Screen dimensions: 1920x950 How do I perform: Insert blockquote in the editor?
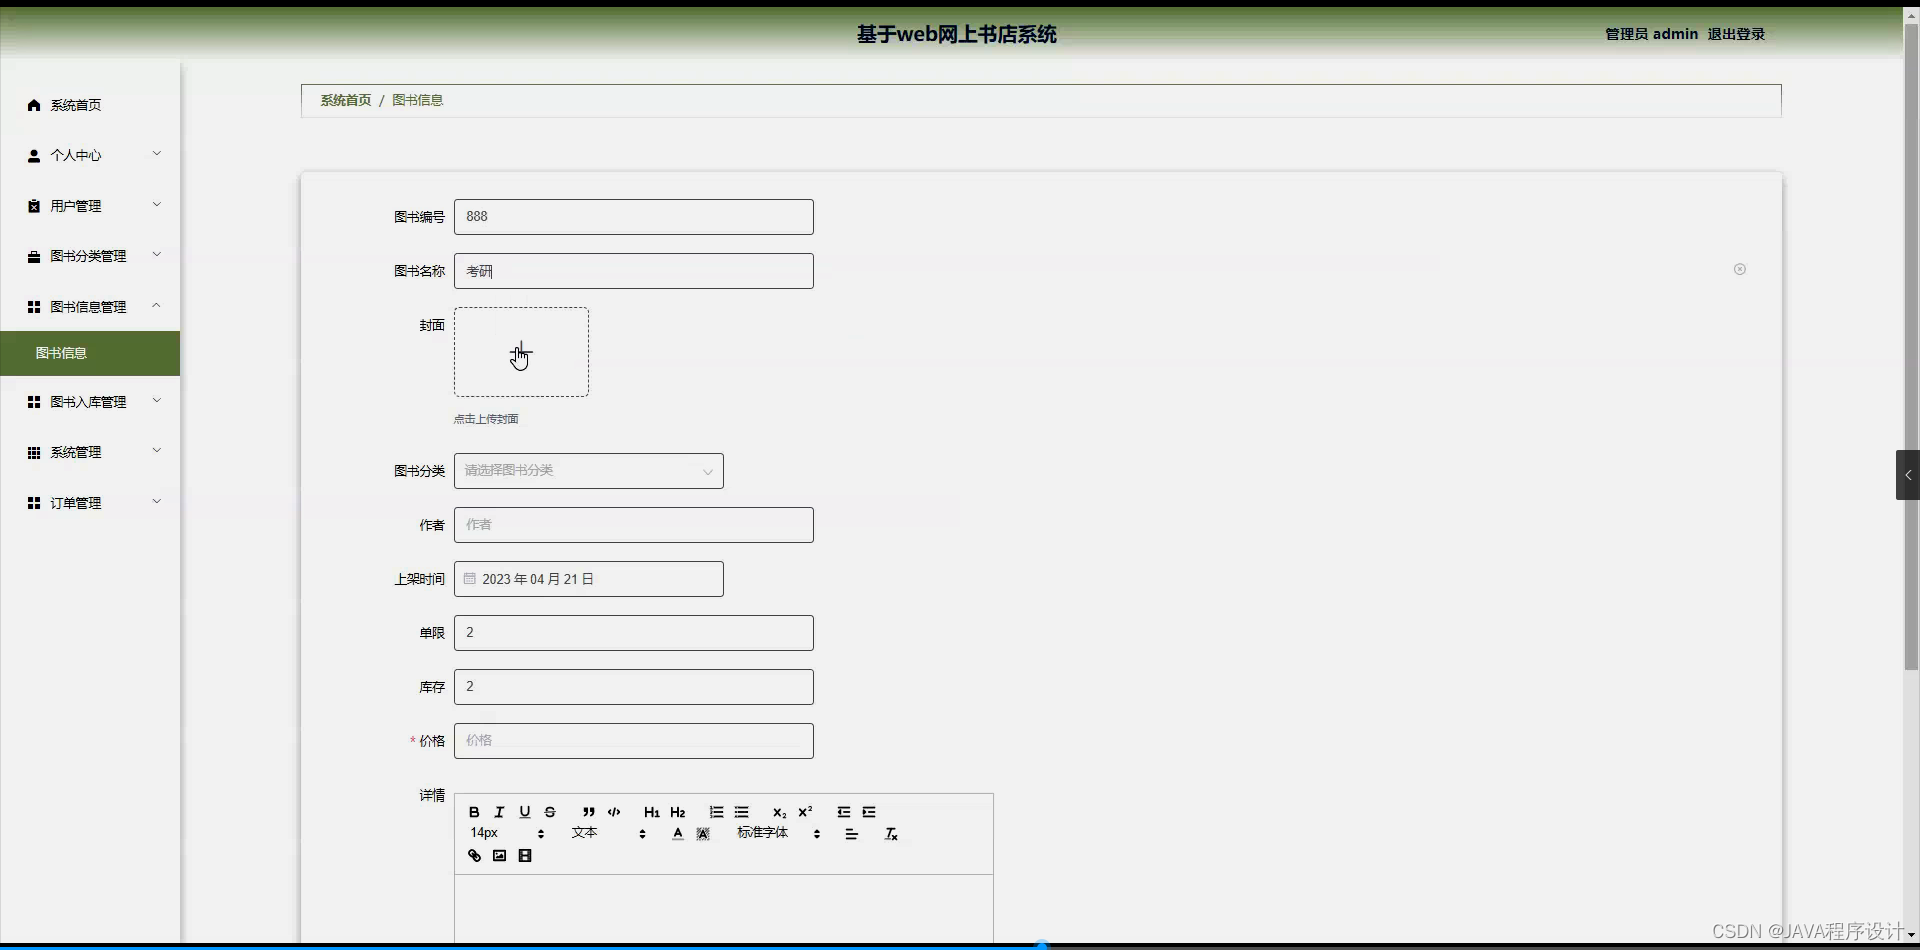click(x=588, y=812)
